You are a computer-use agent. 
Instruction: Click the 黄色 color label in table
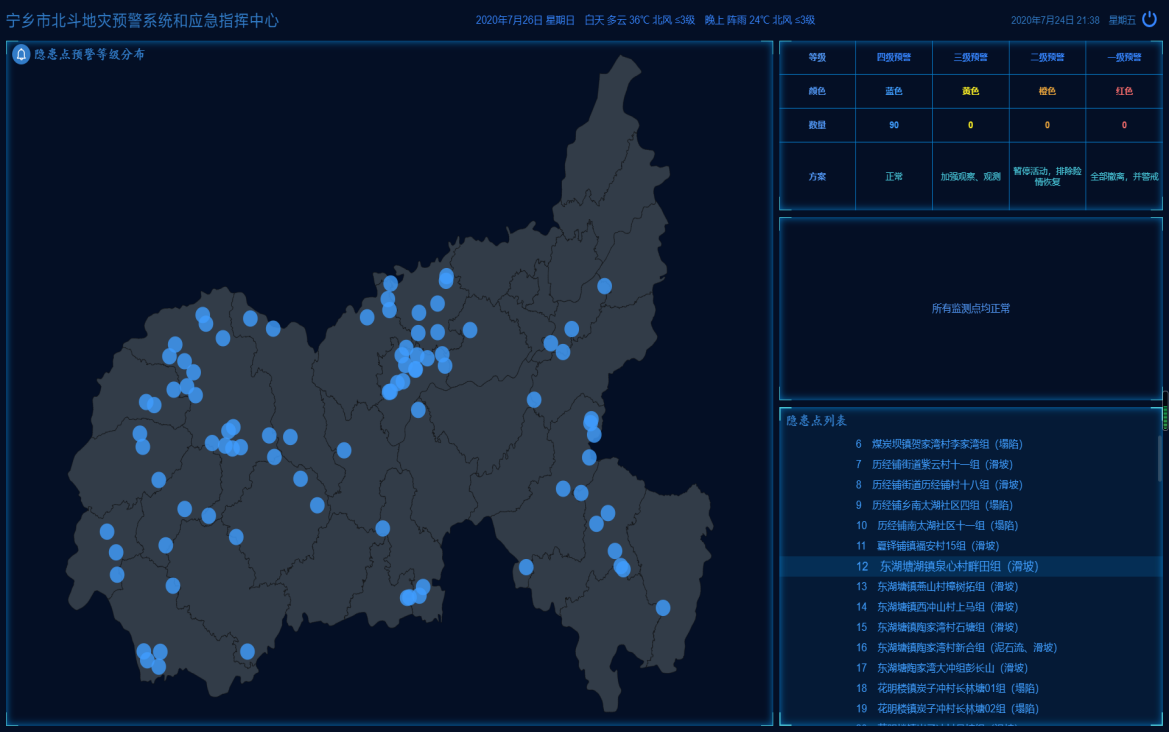coord(970,91)
